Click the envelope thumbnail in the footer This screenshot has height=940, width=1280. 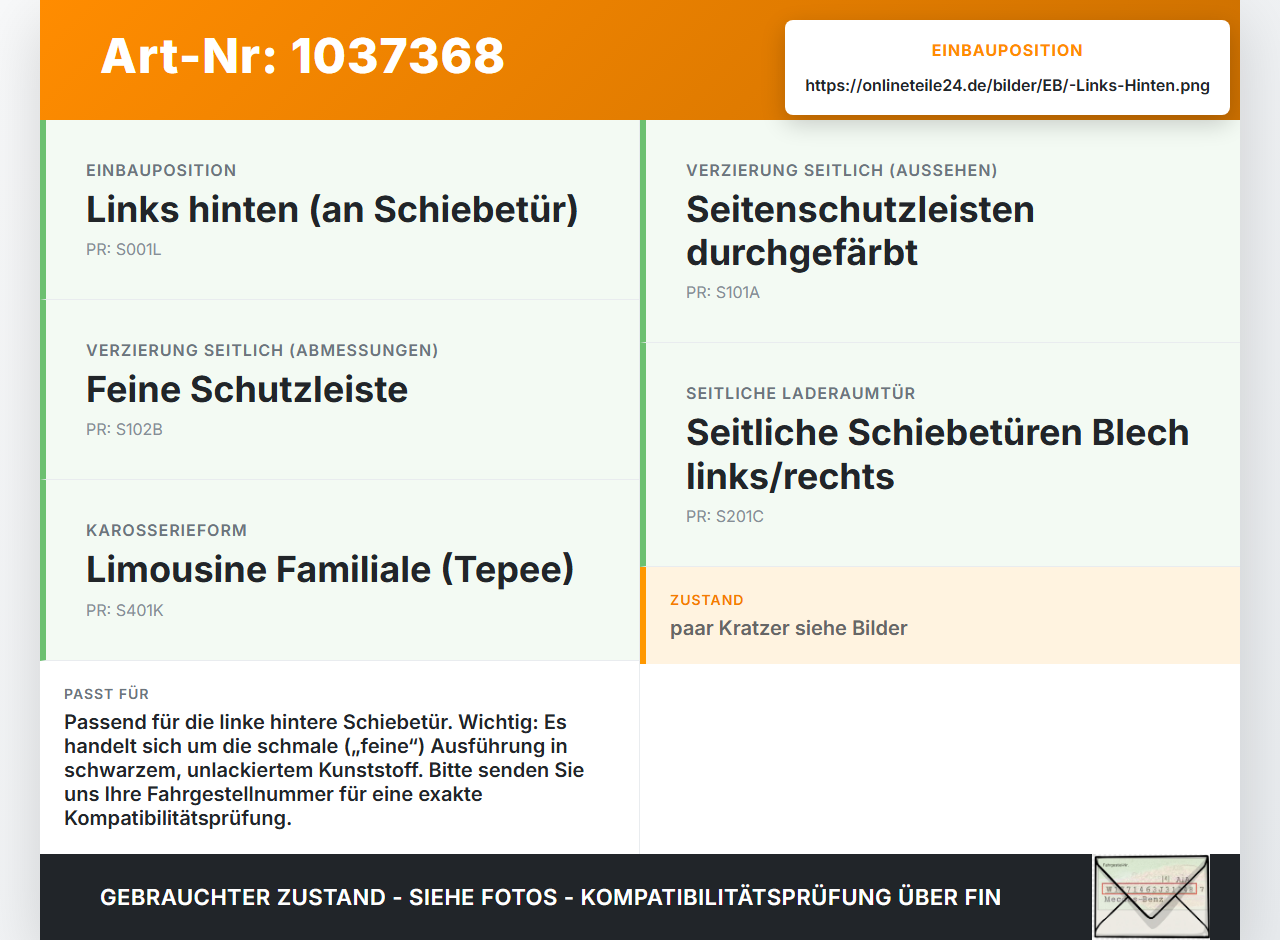[x=1151, y=897]
